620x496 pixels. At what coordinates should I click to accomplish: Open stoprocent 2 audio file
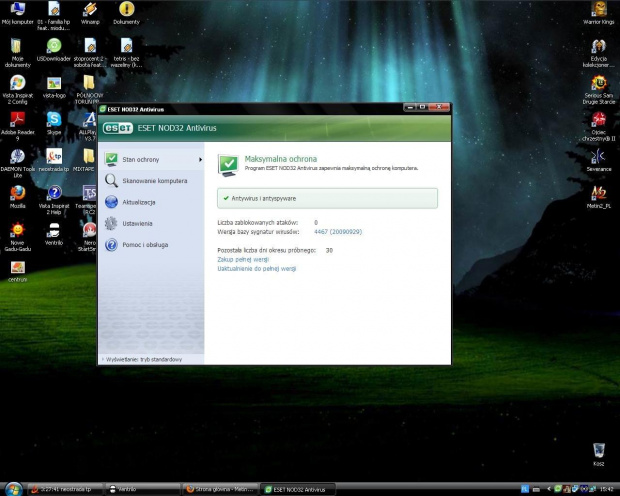coord(90,53)
